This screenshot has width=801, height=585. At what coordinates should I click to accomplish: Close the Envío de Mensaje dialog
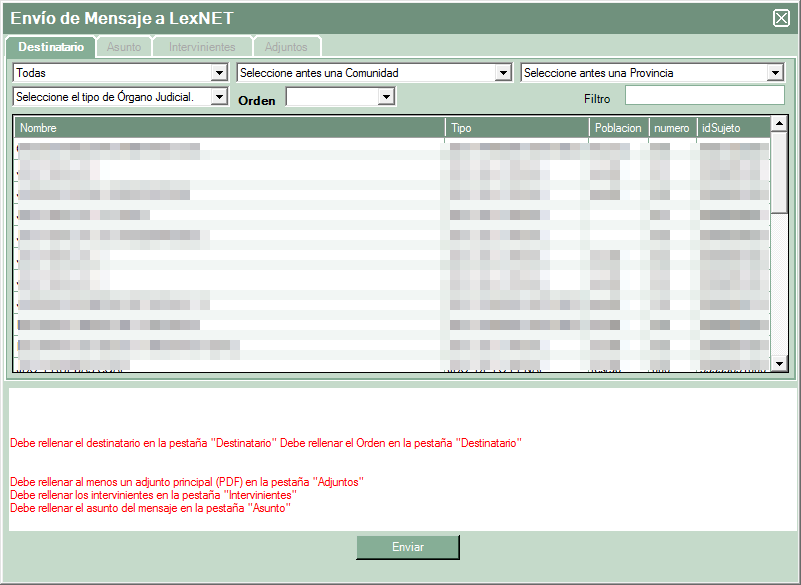tap(781, 17)
